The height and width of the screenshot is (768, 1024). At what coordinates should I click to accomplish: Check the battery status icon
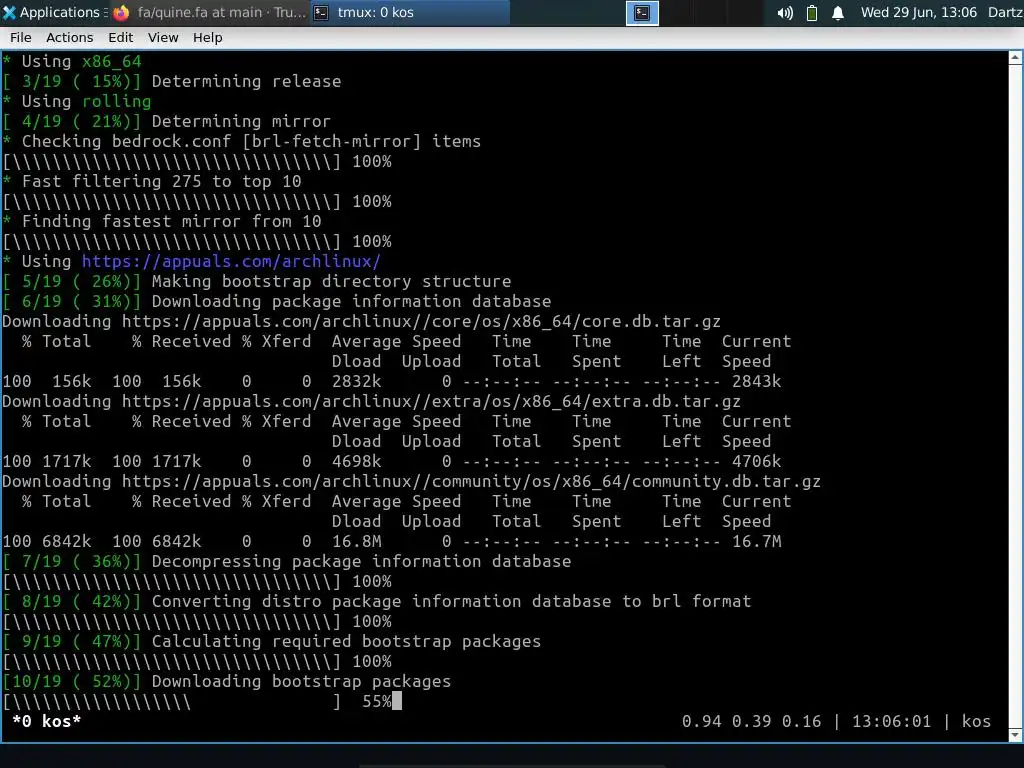coord(812,12)
